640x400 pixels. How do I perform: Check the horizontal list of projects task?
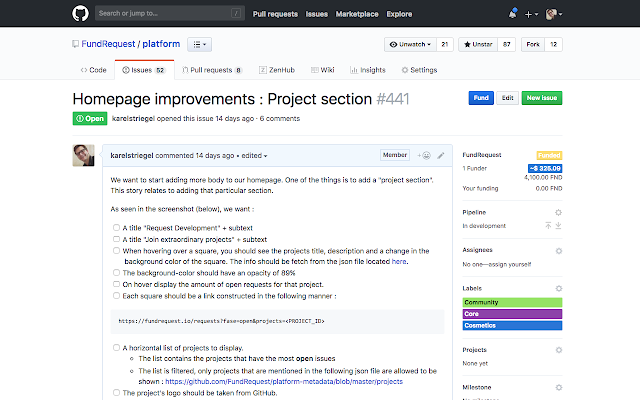point(115,347)
